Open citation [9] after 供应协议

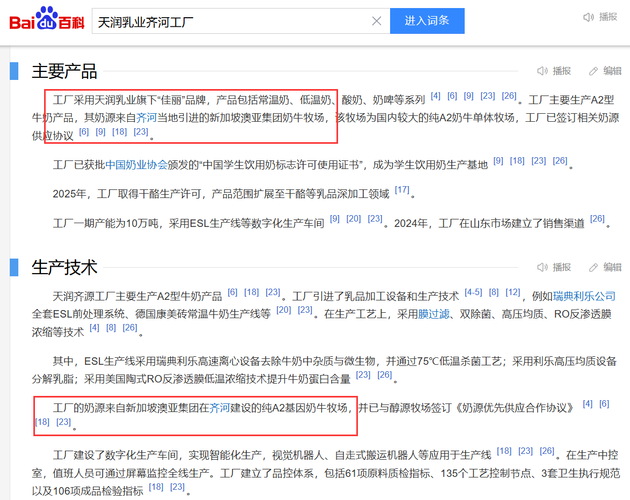(100, 132)
